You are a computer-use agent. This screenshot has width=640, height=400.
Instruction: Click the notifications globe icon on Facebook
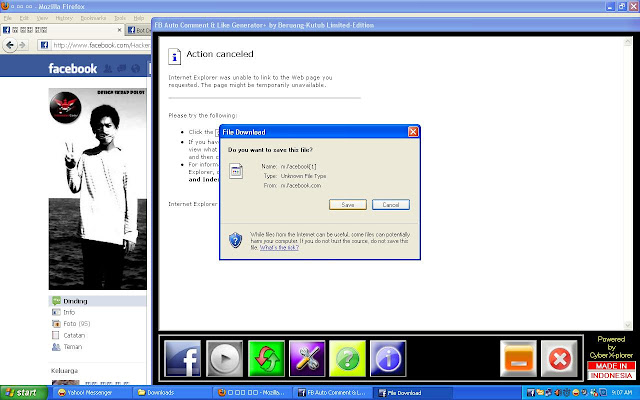tap(136, 68)
